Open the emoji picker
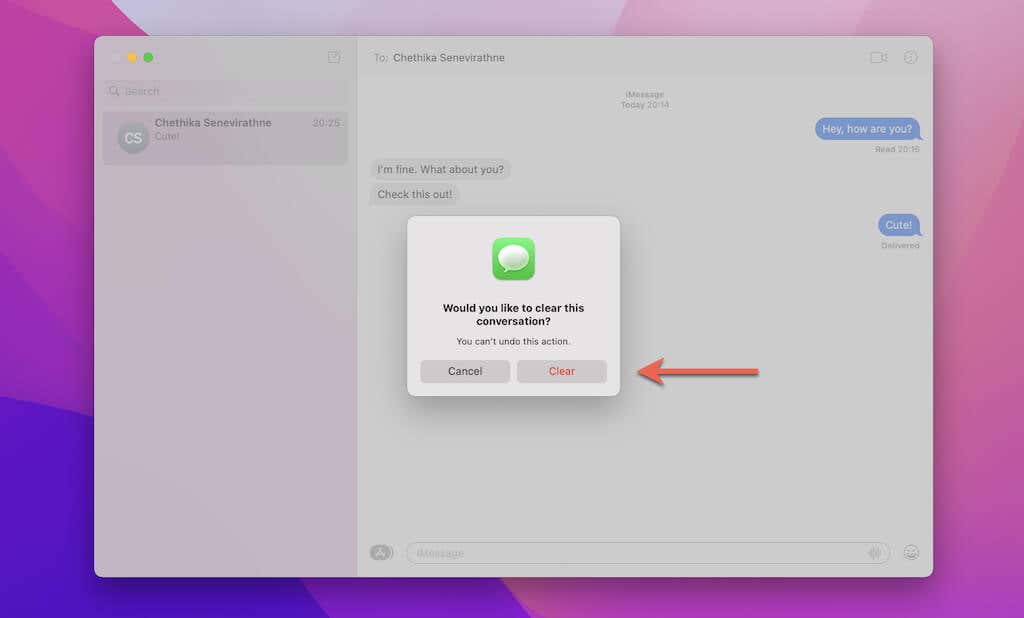Viewport: 1024px width, 618px height. tap(911, 553)
